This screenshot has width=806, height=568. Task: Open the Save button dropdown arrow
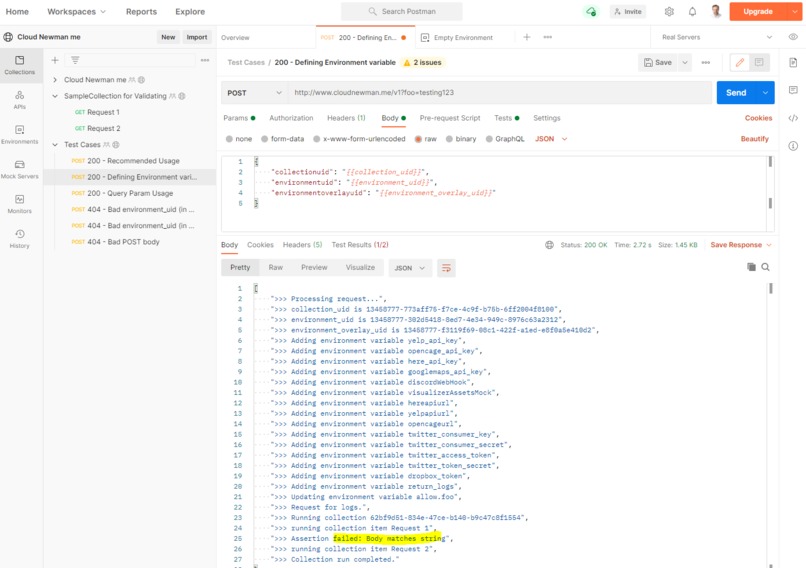pyautogui.click(x=685, y=62)
